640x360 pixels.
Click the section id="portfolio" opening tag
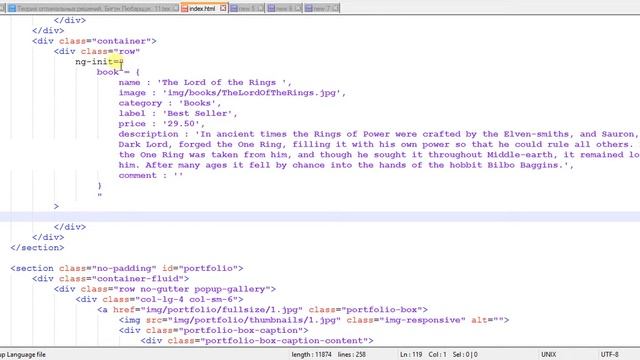click(x=127, y=268)
